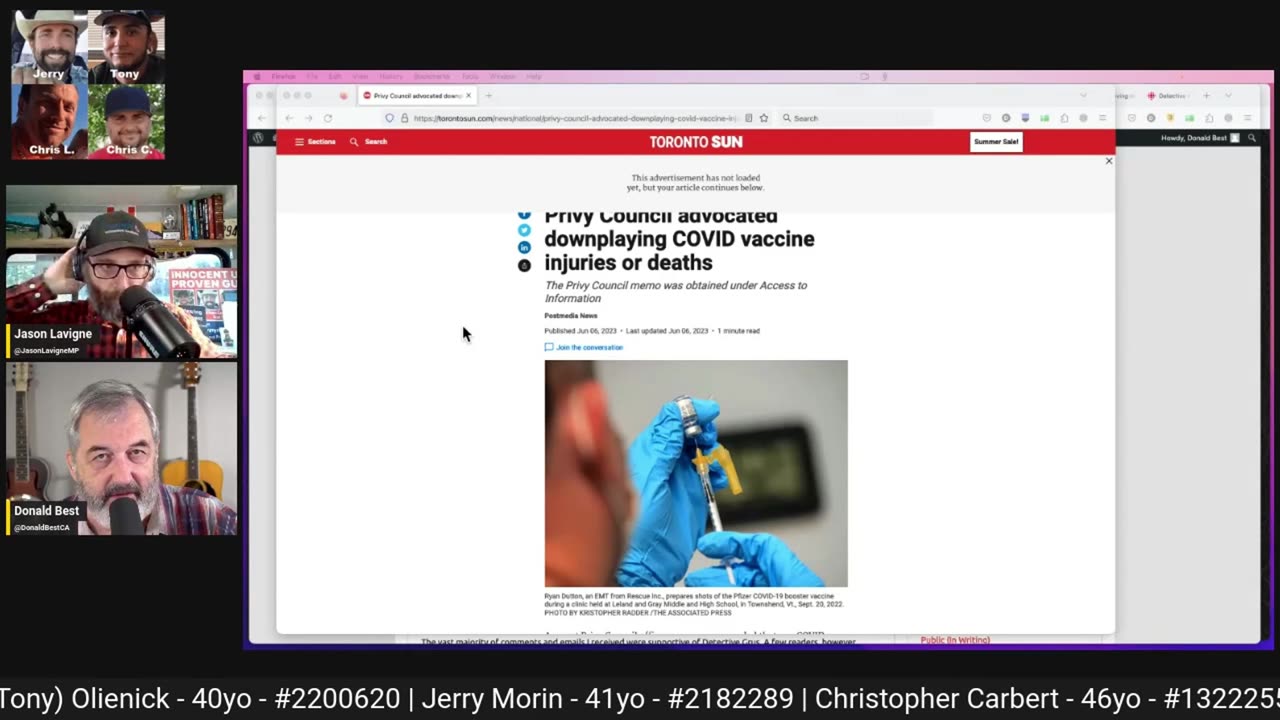Open the tracking protection shield icon
This screenshot has height=720, width=1280.
point(390,118)
